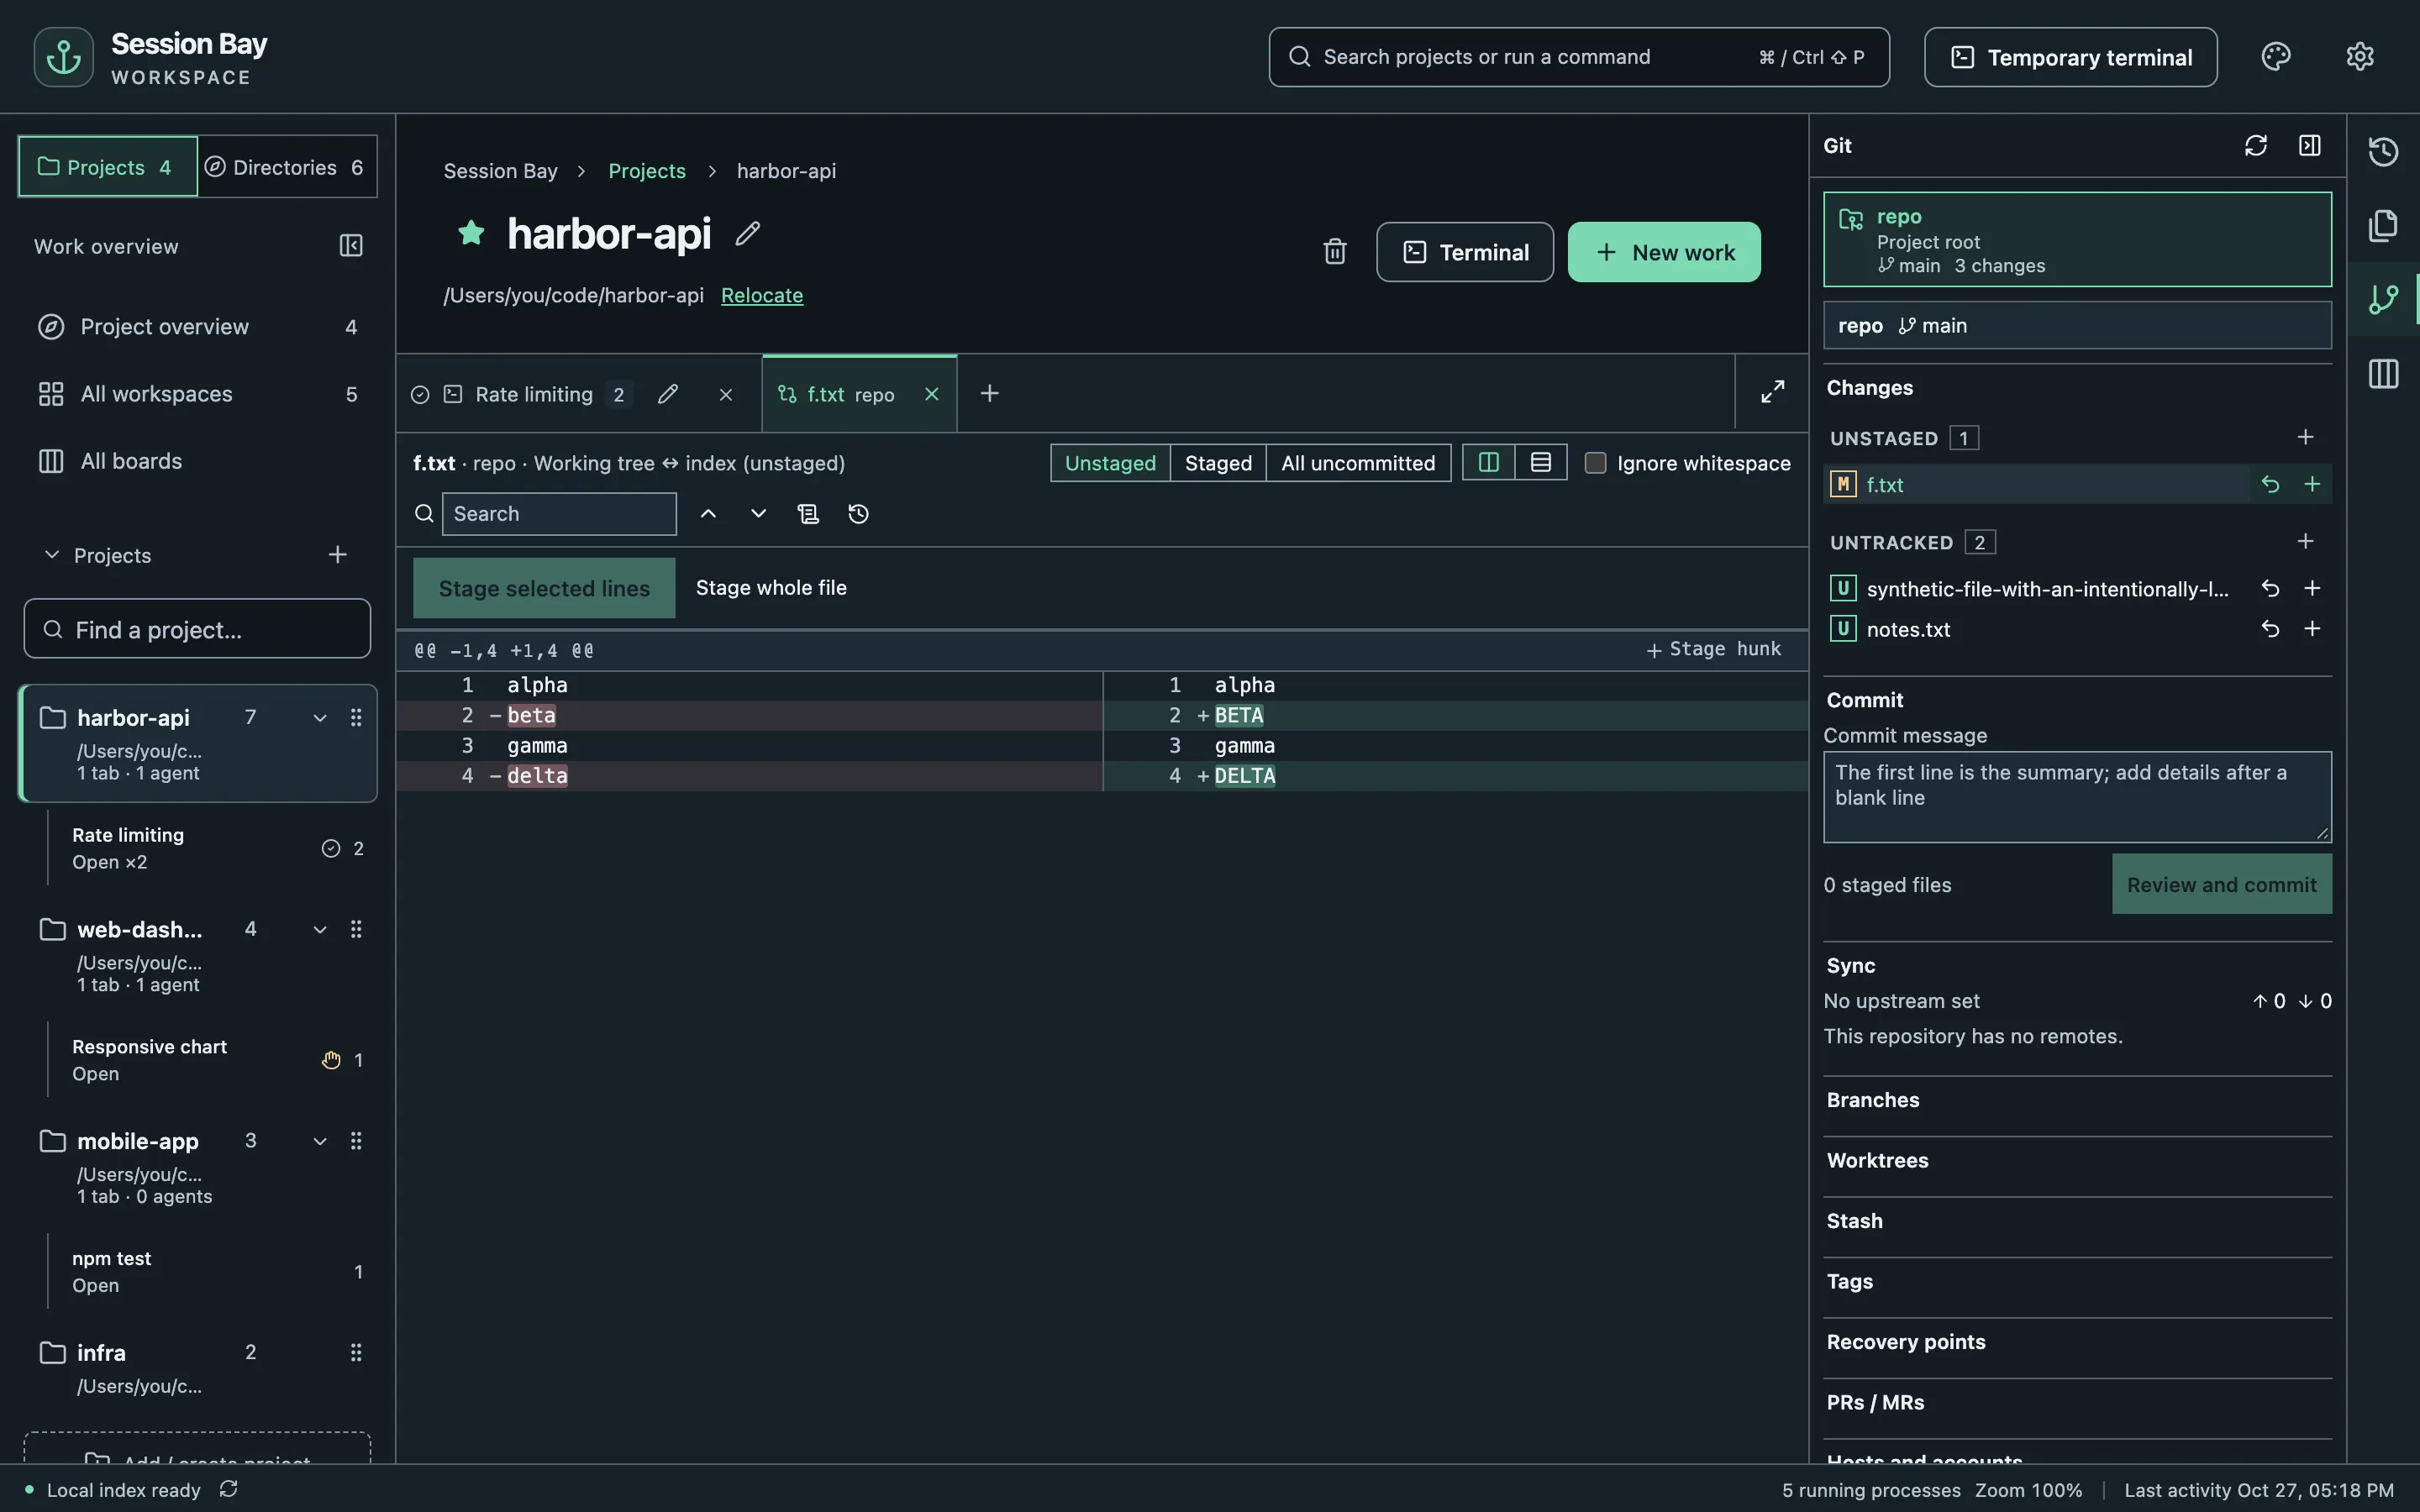Open settings gear in top bar

click(2360, 57)
